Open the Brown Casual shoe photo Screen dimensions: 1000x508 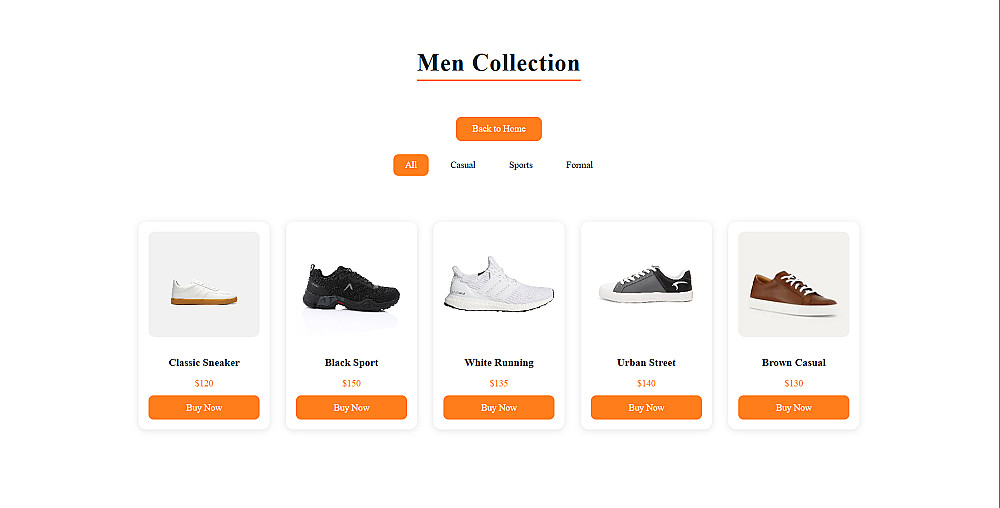click(x=793, y=285)
